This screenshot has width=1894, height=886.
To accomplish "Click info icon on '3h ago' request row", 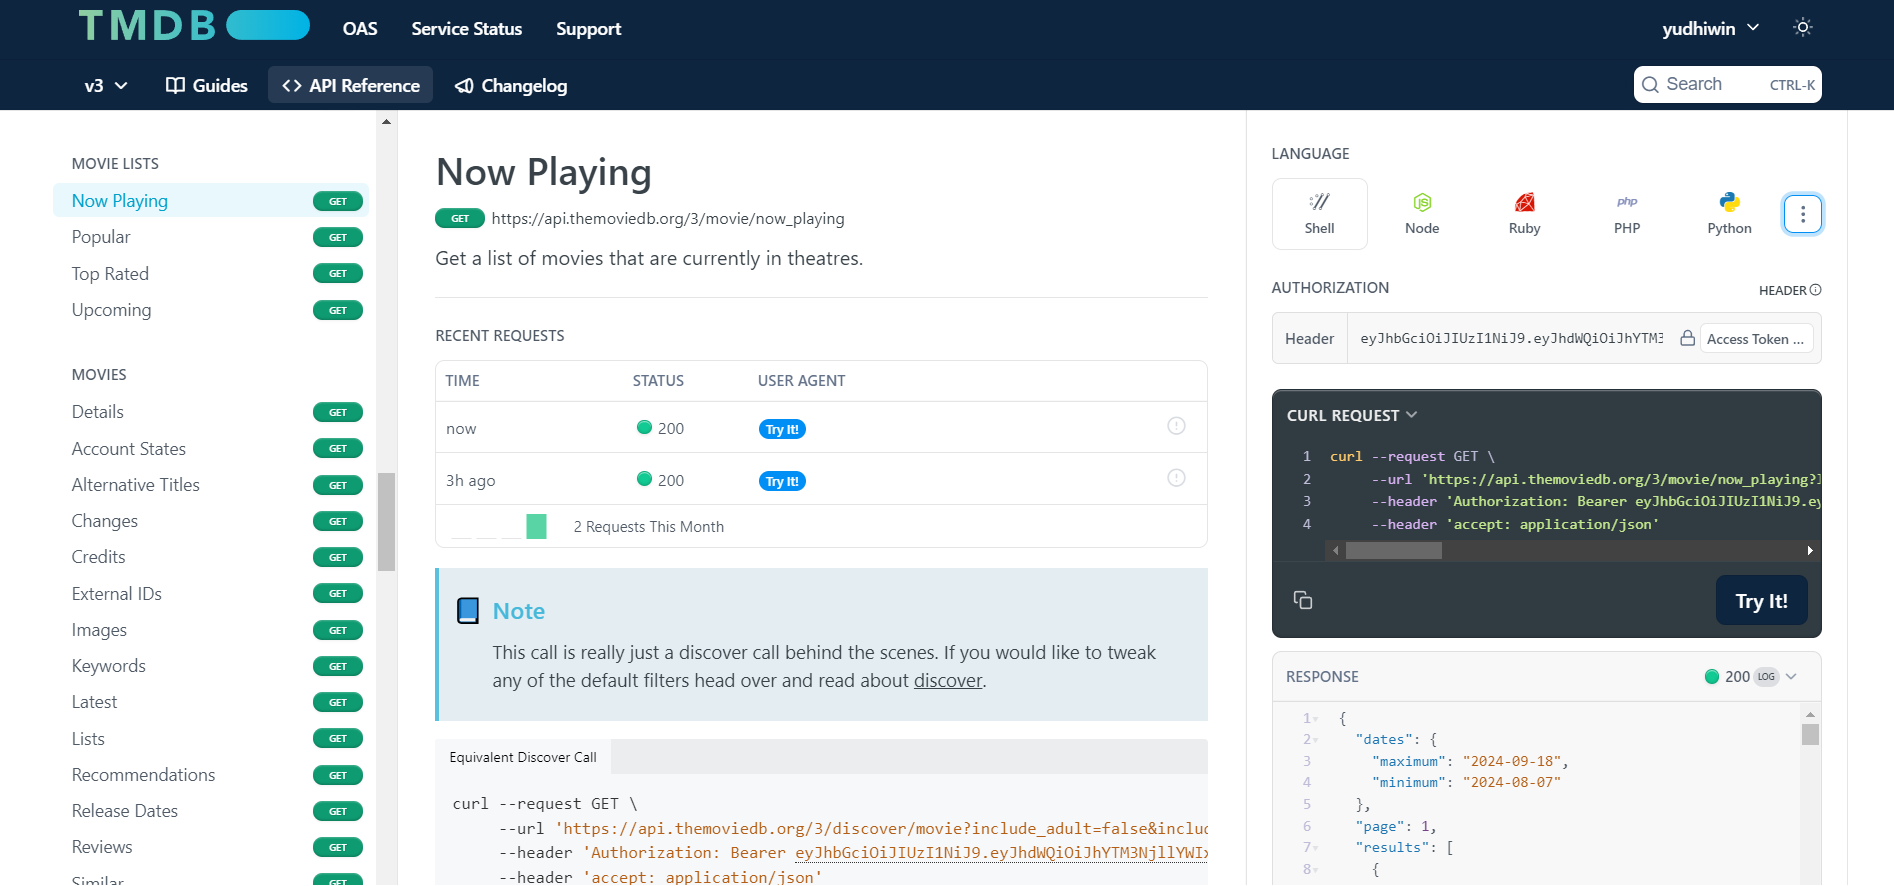I will pos(1177,478).
